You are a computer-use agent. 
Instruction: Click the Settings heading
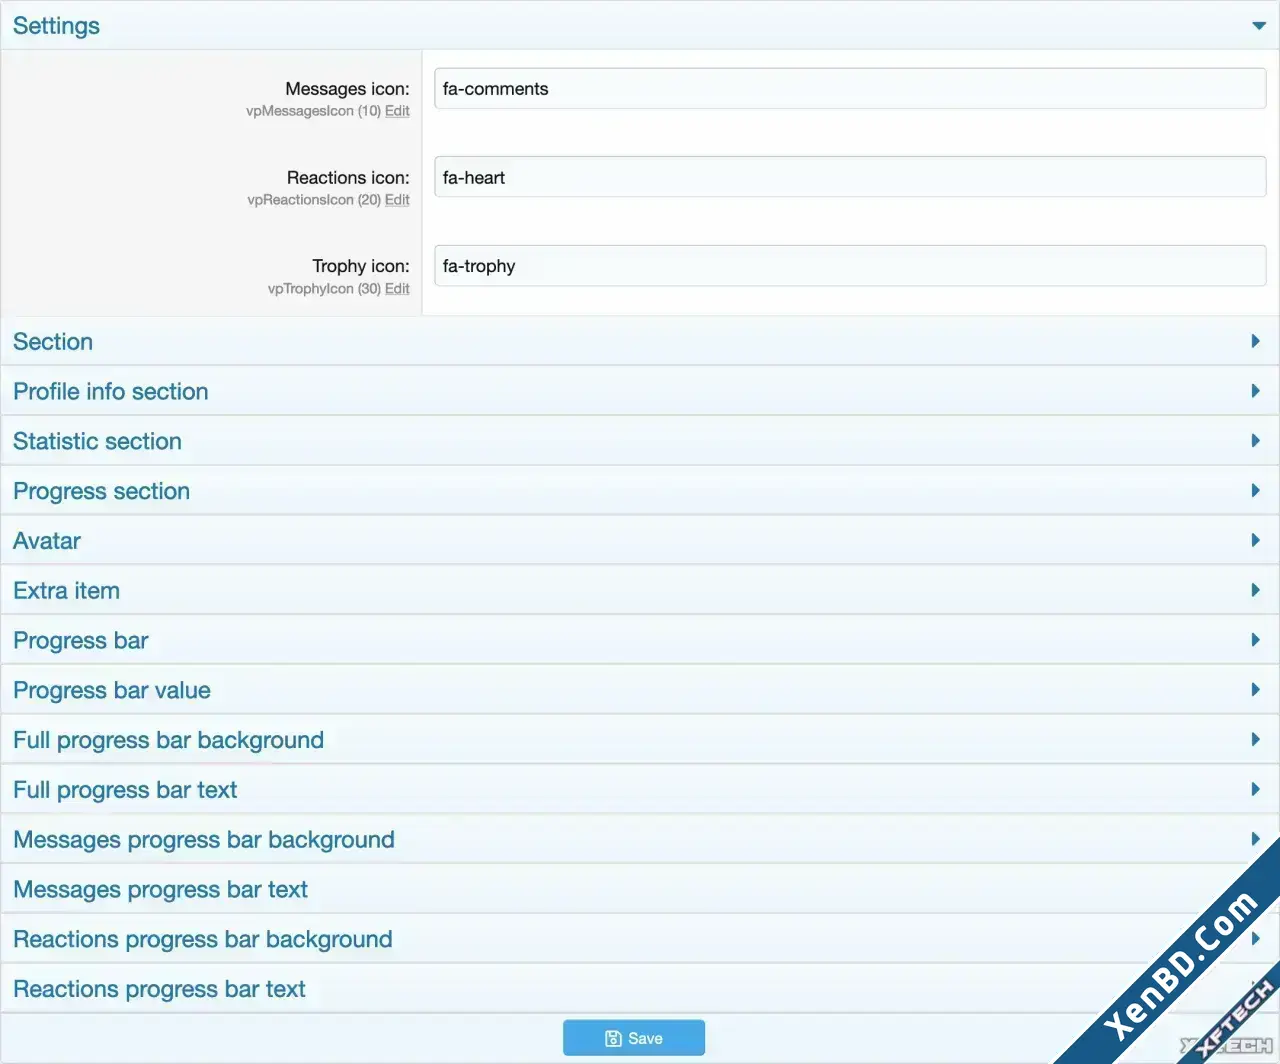point(56,26)
